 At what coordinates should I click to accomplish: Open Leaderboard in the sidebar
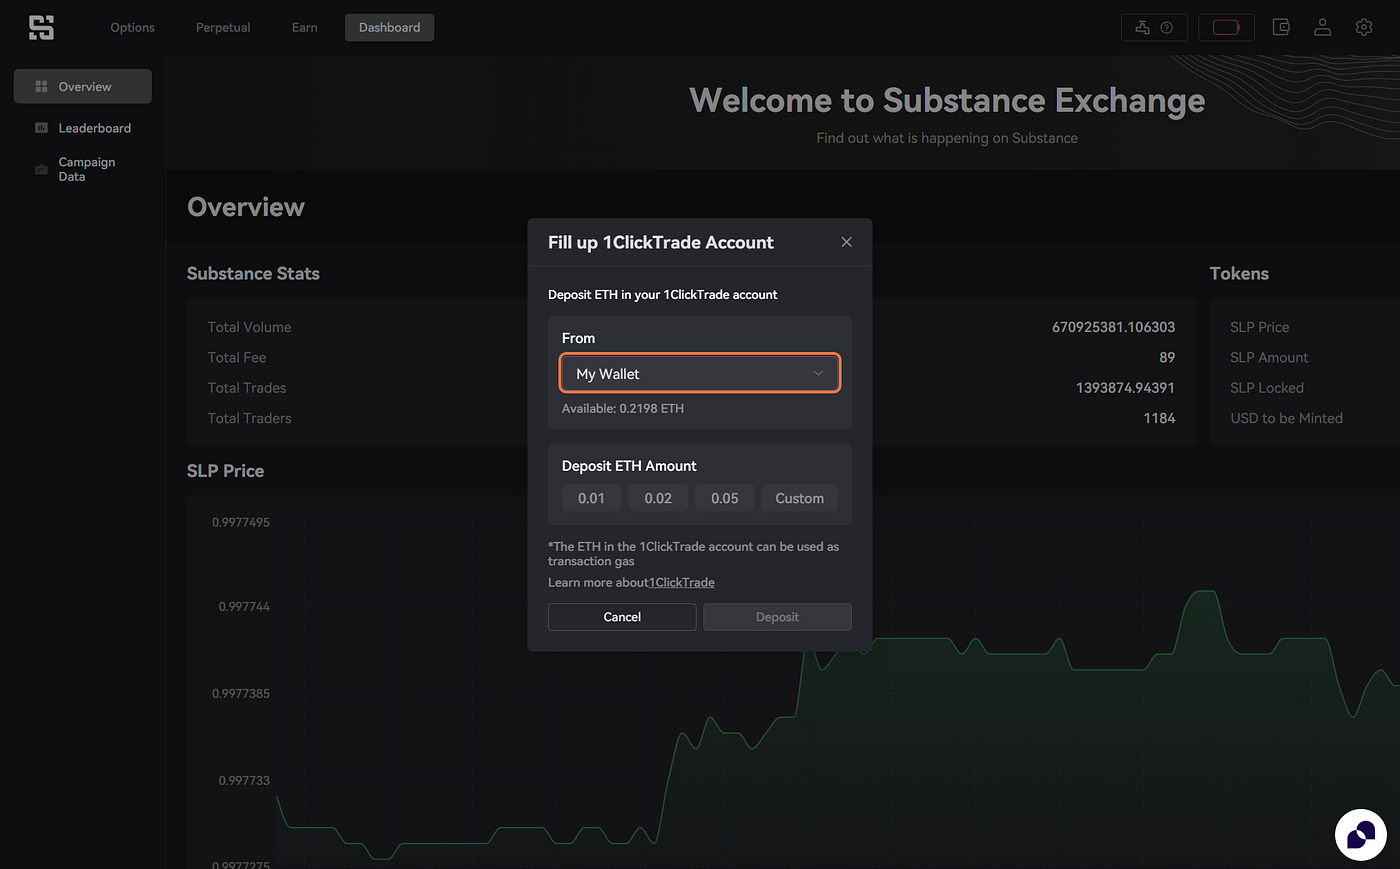click(x=94, y=128)
